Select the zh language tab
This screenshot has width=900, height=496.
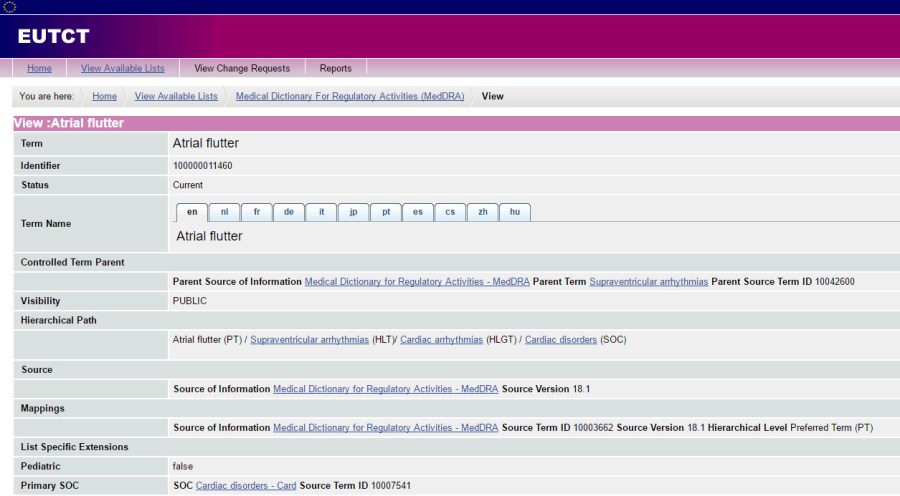click(x=482, y=212)
